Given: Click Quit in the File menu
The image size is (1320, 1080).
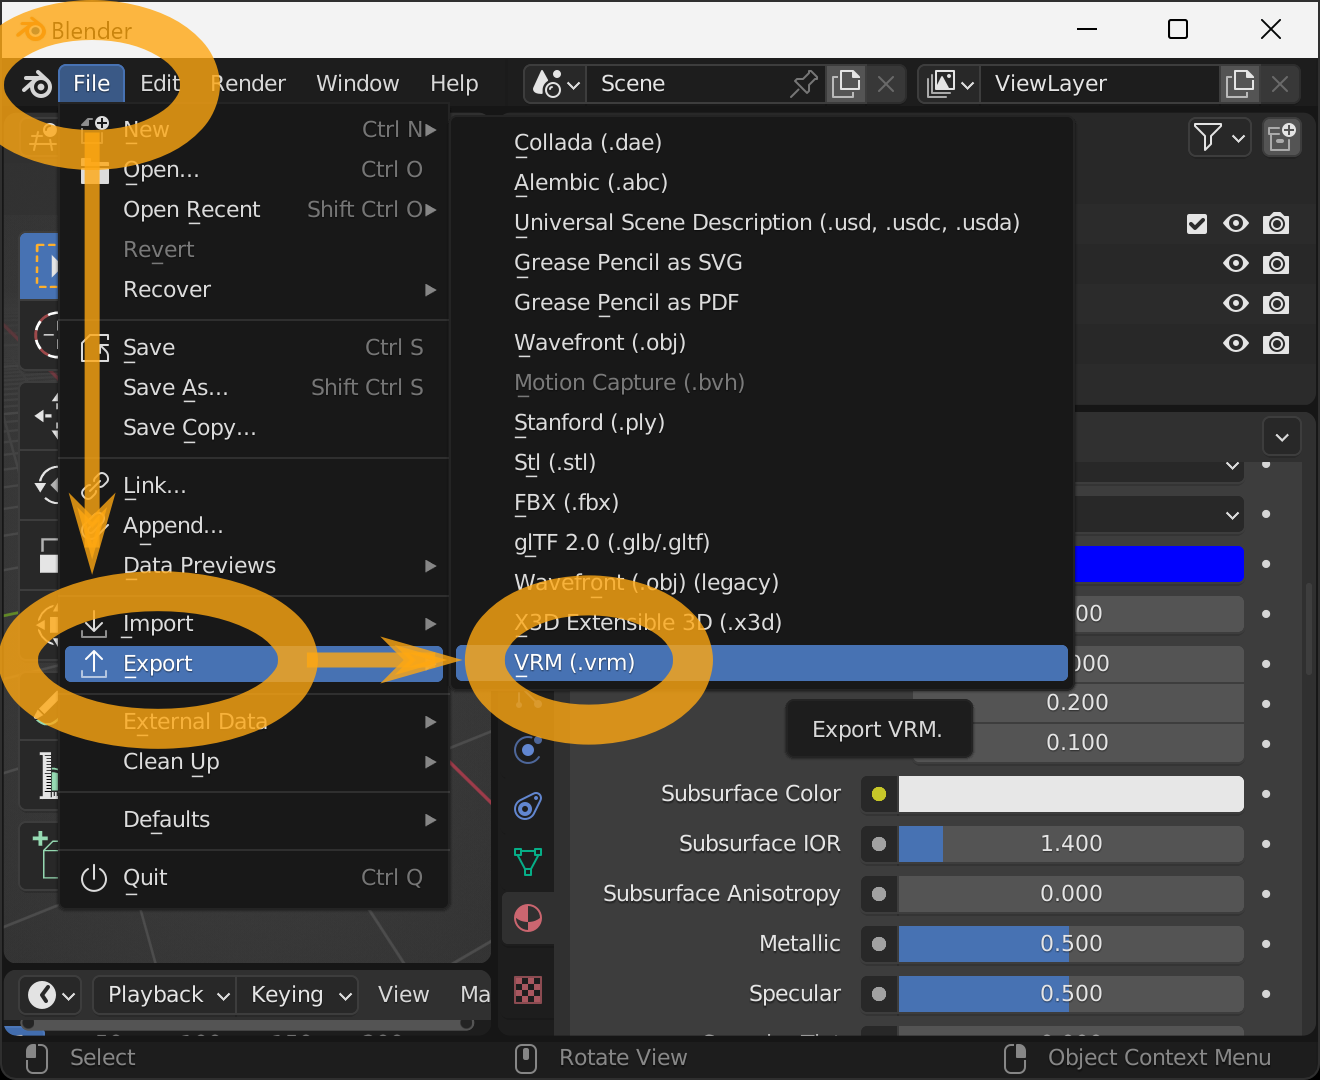Looking at the screenshot, I should [x=254, y=878].
